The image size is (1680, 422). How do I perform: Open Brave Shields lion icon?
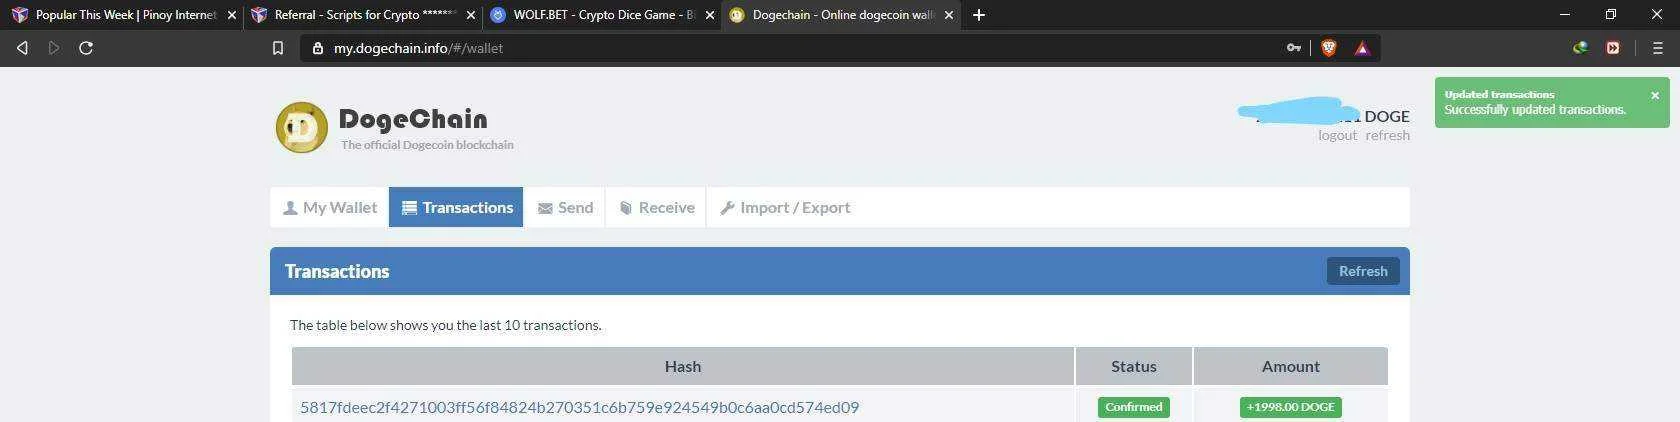tap(1329, 48)
